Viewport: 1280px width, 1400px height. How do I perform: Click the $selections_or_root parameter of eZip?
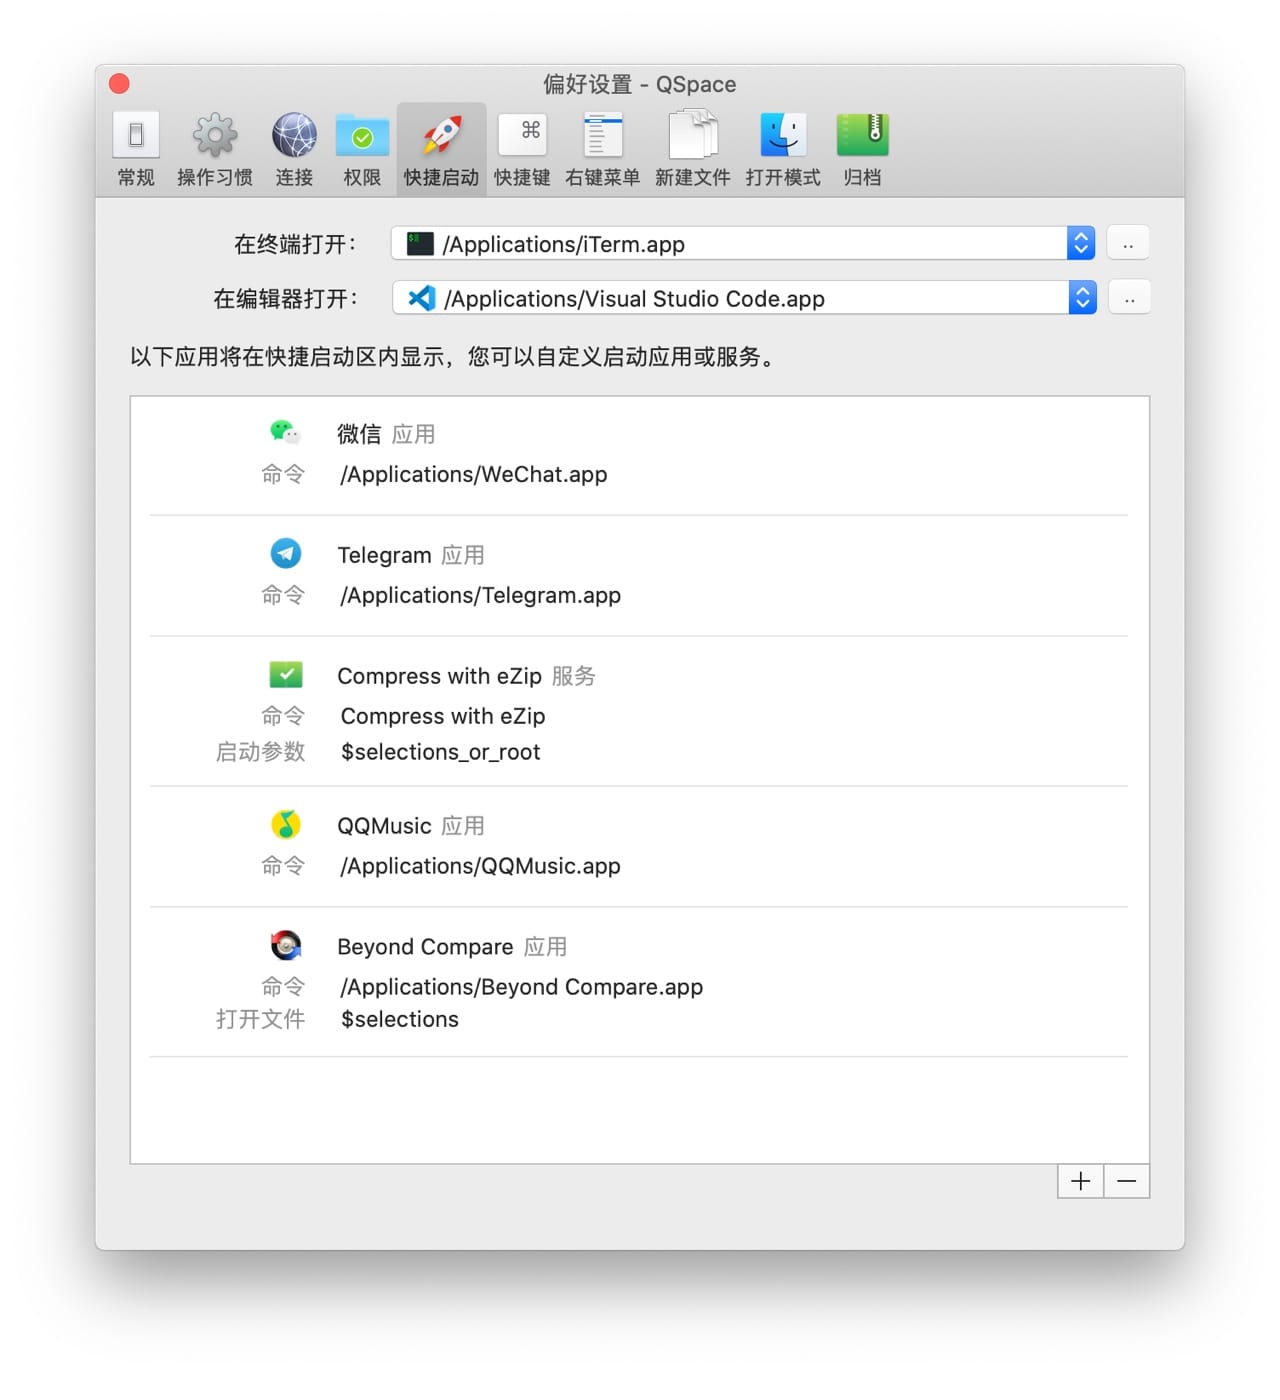[x=440, y=752]
